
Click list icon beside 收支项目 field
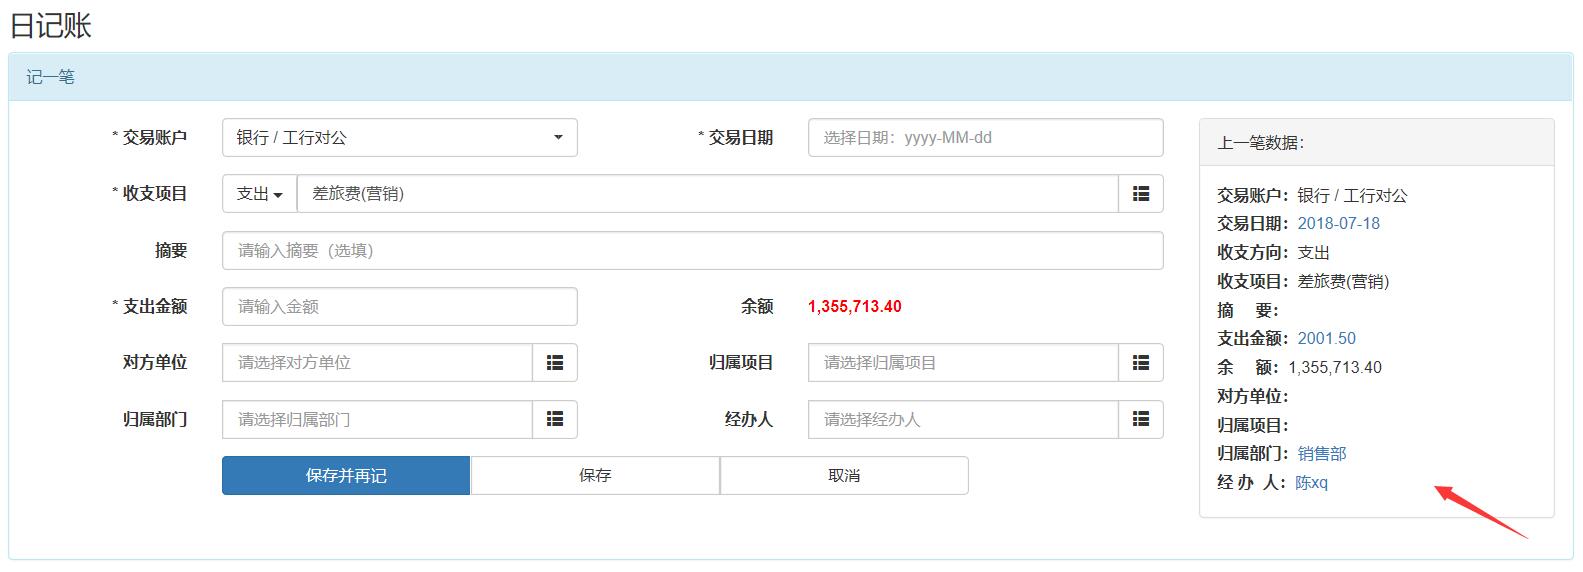pos(1140,194)
